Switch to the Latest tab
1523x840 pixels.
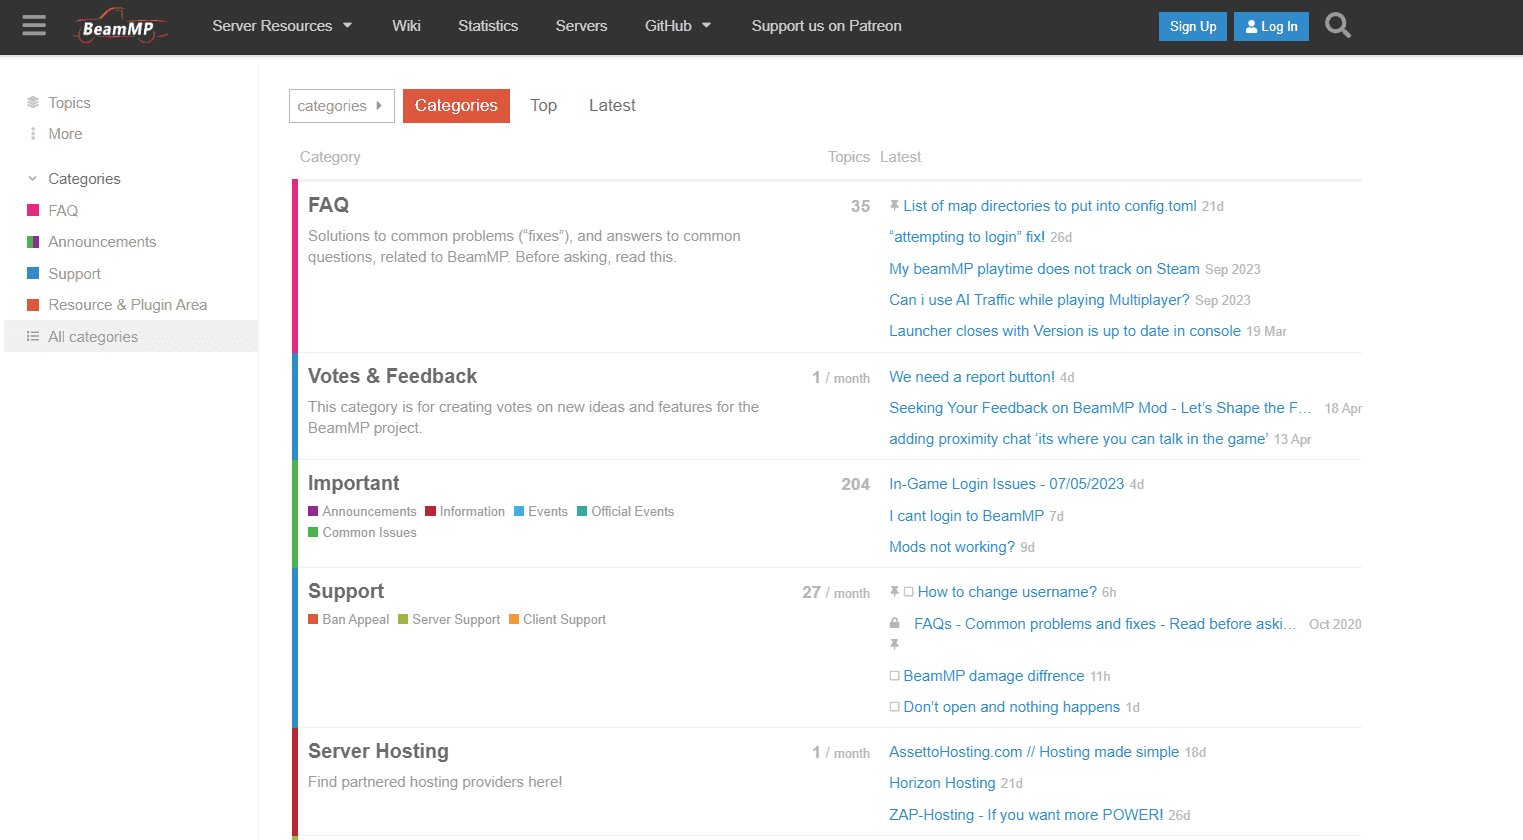[x=612, y=106]
